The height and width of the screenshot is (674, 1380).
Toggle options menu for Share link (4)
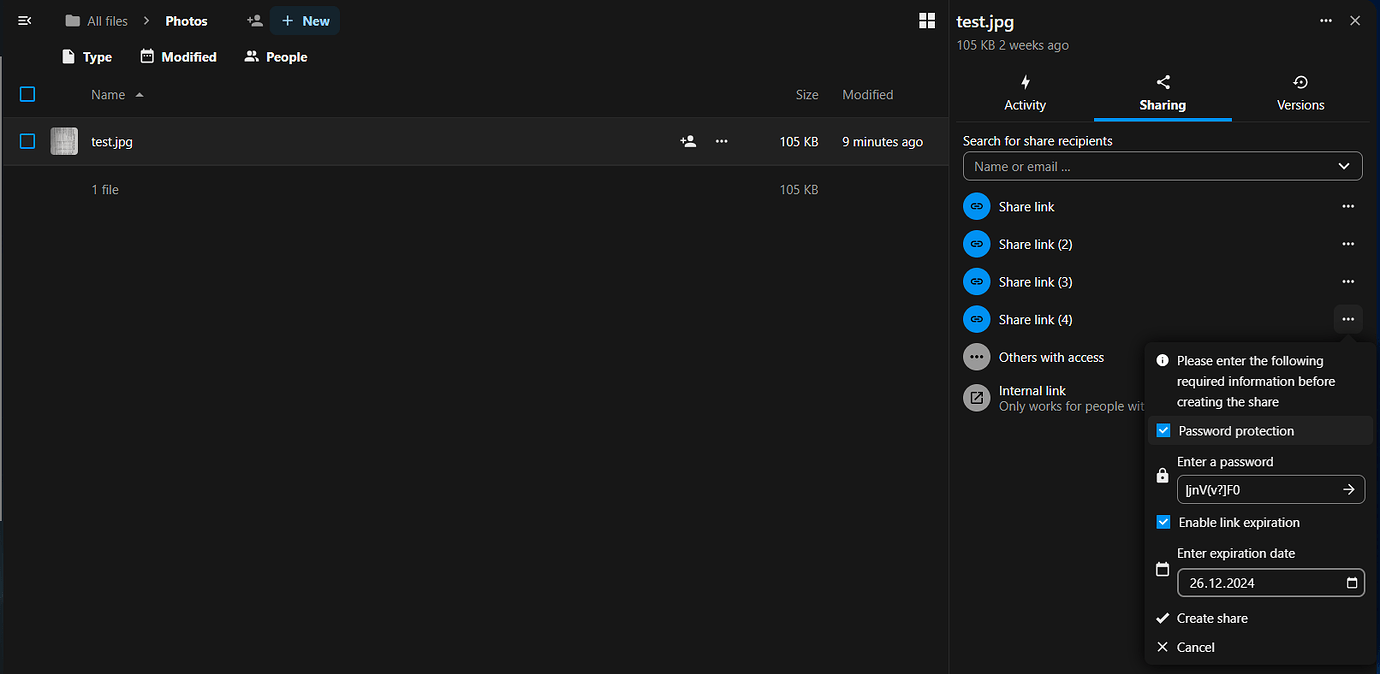[1348, 319]
